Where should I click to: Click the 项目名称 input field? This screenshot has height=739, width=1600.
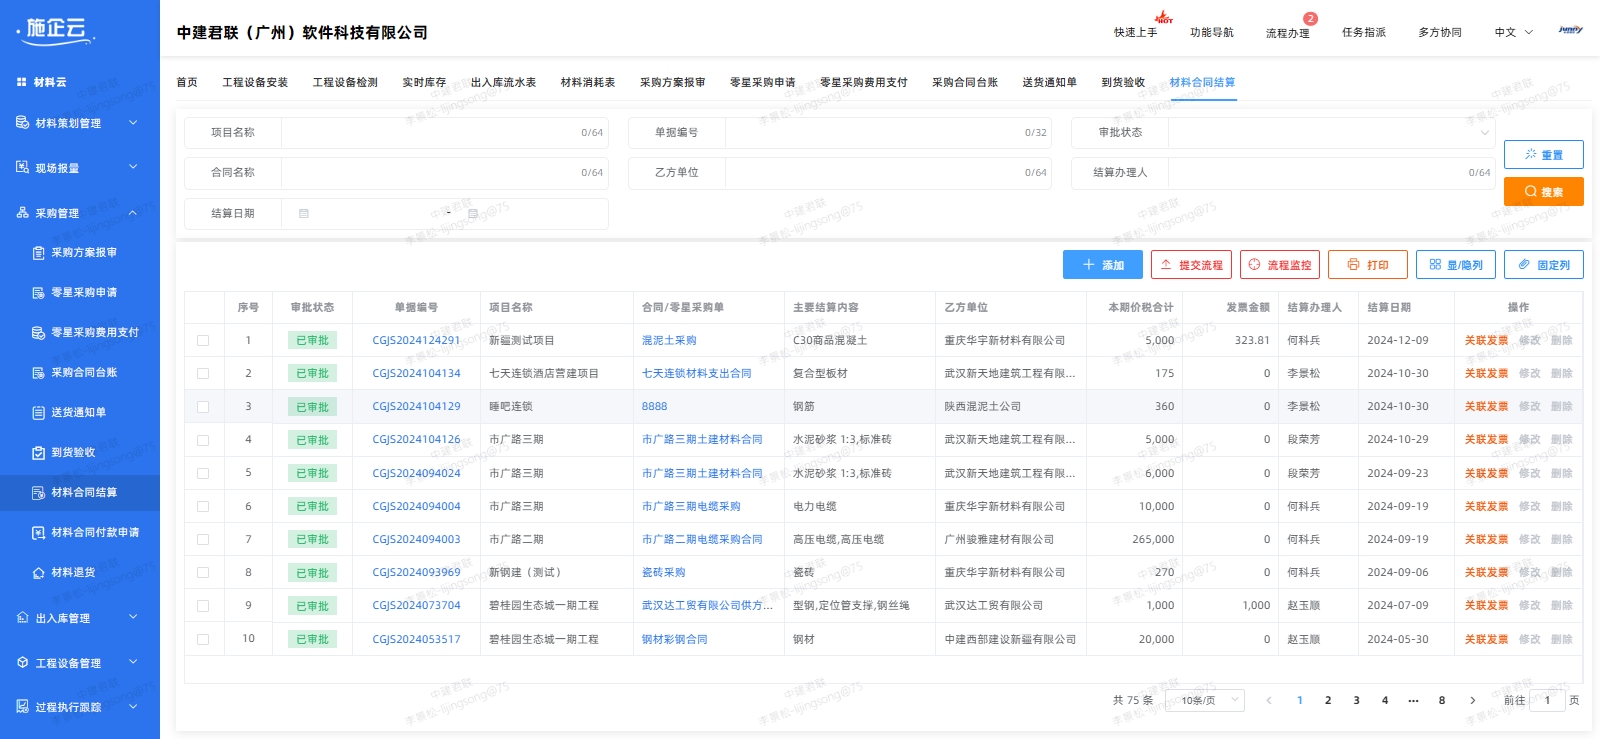point(430,133)
